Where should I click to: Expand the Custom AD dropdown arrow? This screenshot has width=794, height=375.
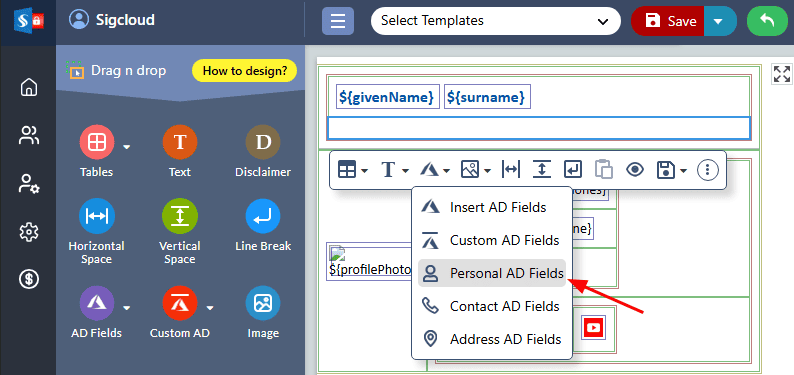click(210, 308)
